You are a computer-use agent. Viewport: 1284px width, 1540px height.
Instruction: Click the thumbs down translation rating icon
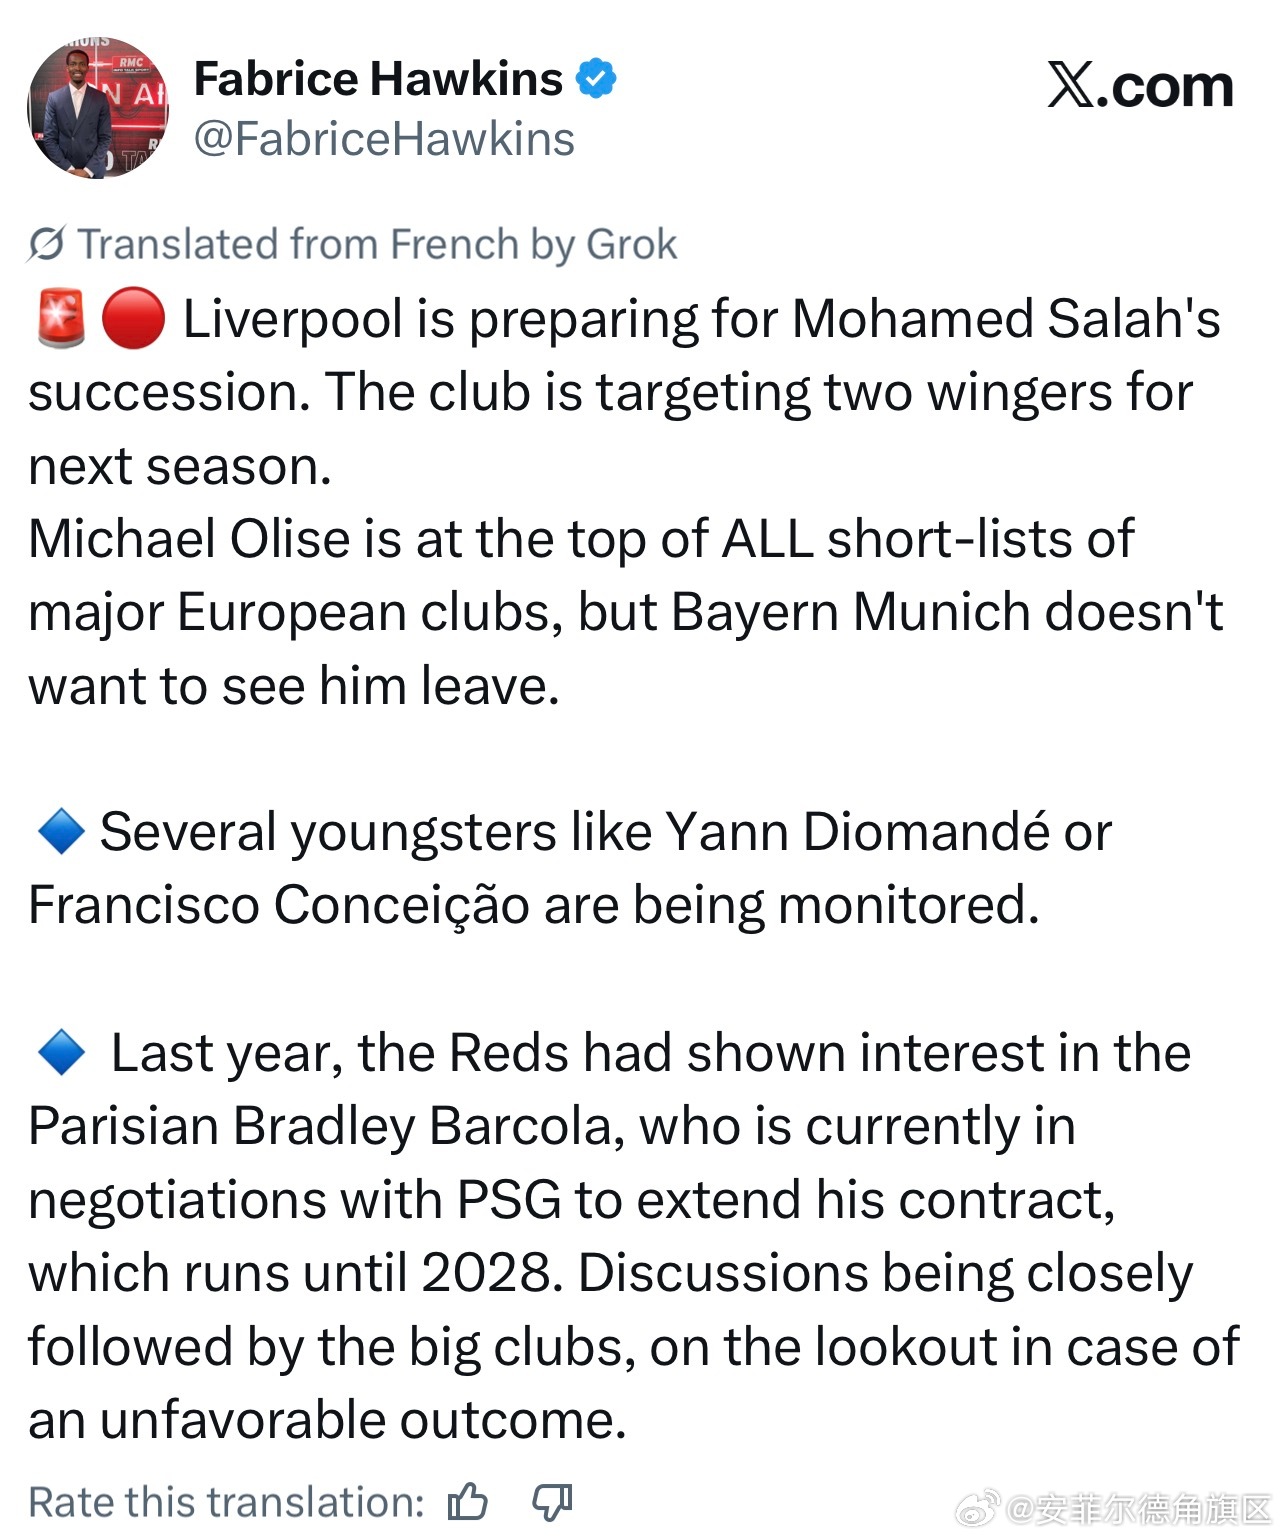tap(552, 1502)
